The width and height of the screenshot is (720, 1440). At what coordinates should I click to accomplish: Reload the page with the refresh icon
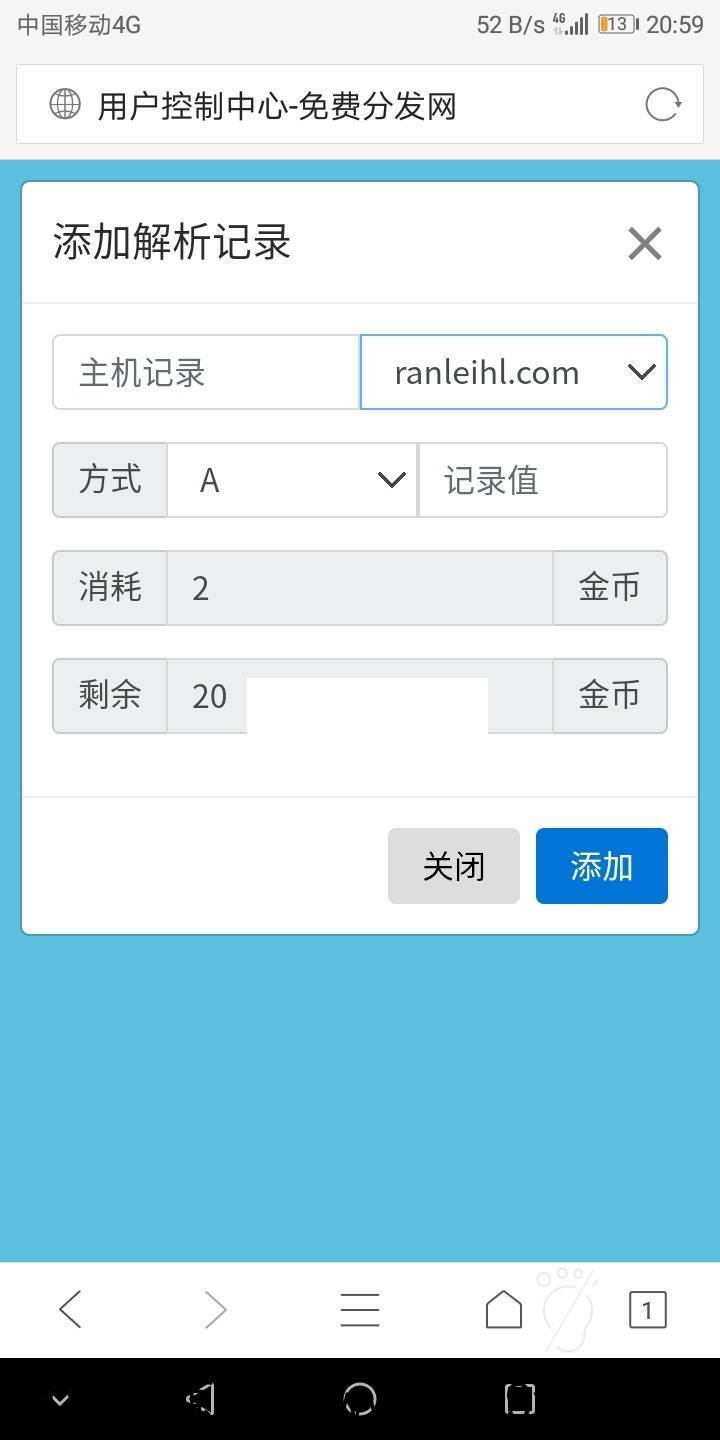(663, 104)
